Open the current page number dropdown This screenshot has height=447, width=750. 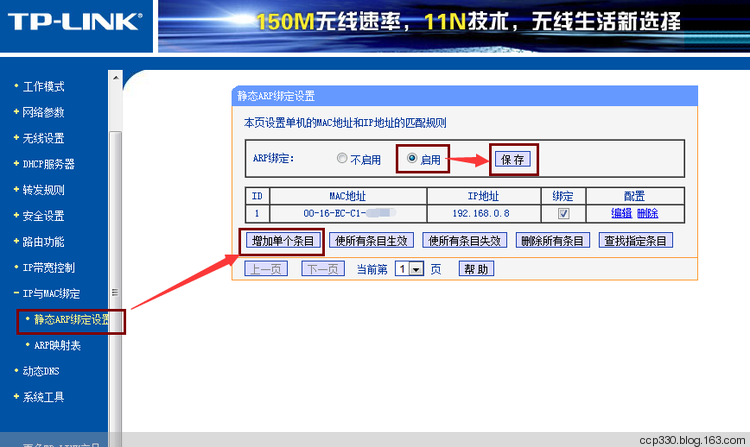(x=409, y=269)
